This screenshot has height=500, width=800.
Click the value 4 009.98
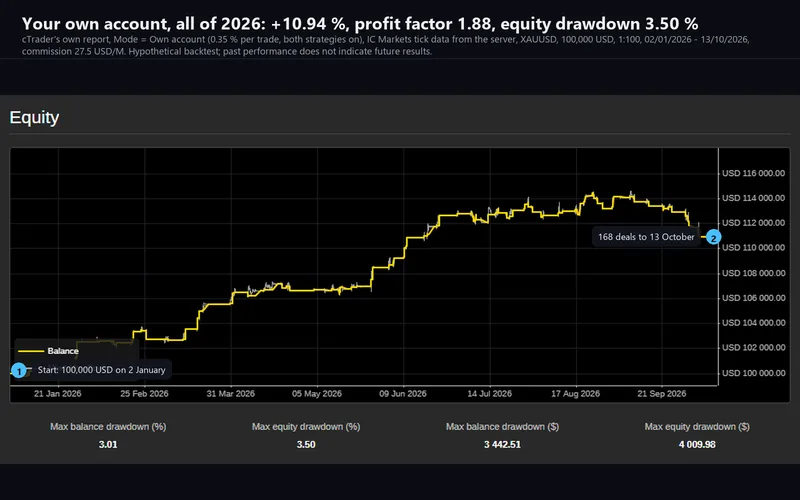coord(697,444)
